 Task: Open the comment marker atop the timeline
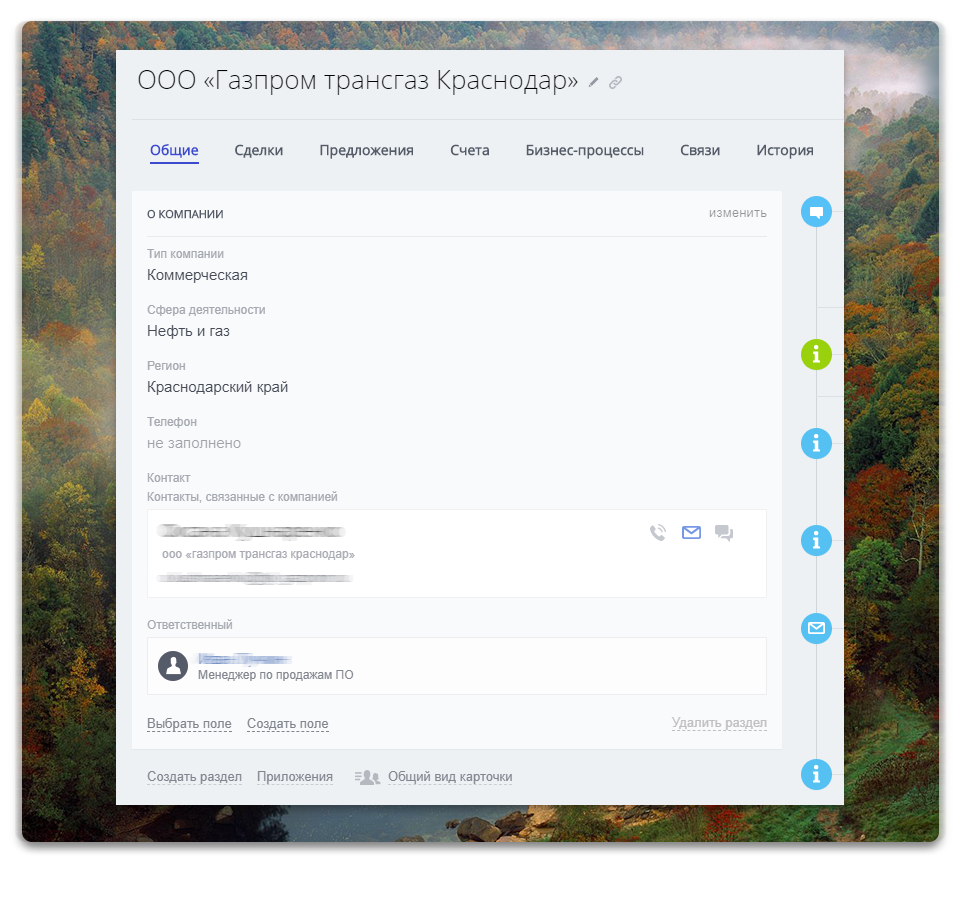816,212
